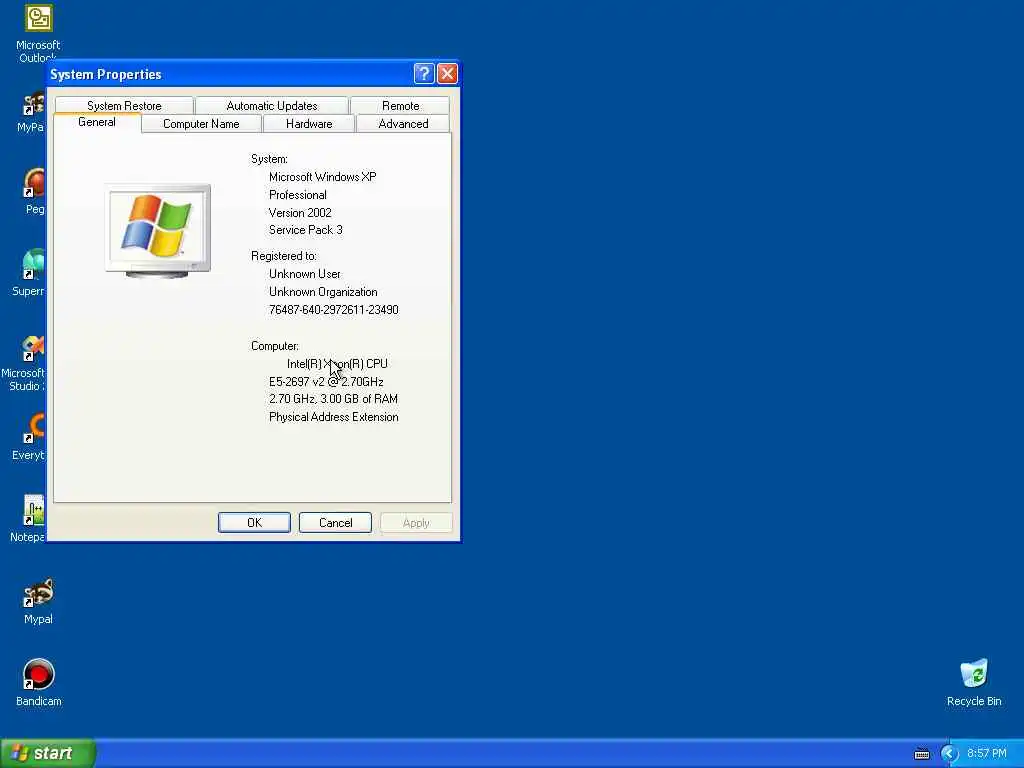Screen dimensions: 1024x768
Task: Click the 8:57 PM taskbar clock
Action: (987, 754)
